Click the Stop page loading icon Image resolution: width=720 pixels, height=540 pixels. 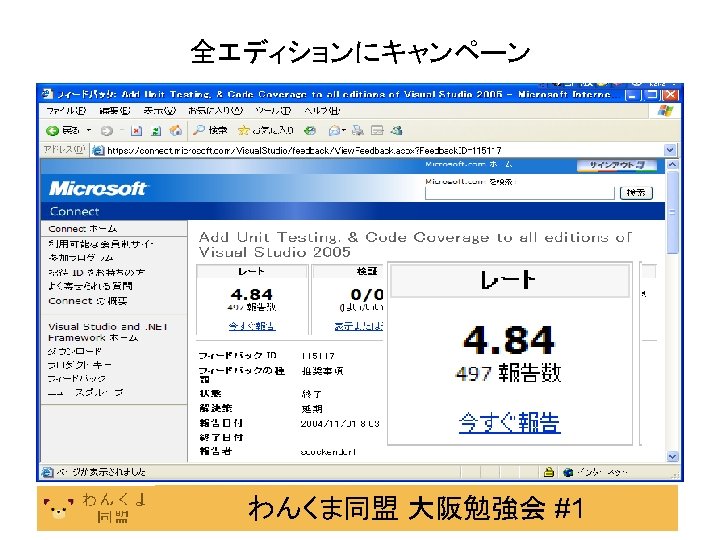coord(136,131)
